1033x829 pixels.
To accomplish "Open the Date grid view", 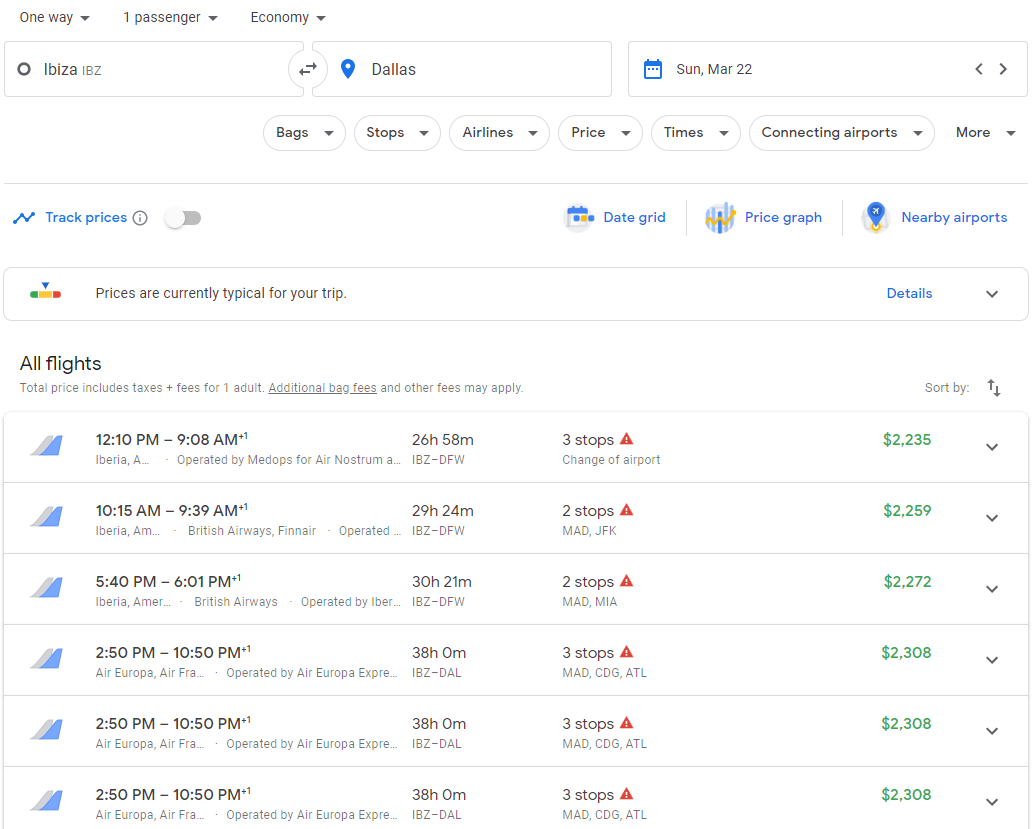I will pos(615,217).
